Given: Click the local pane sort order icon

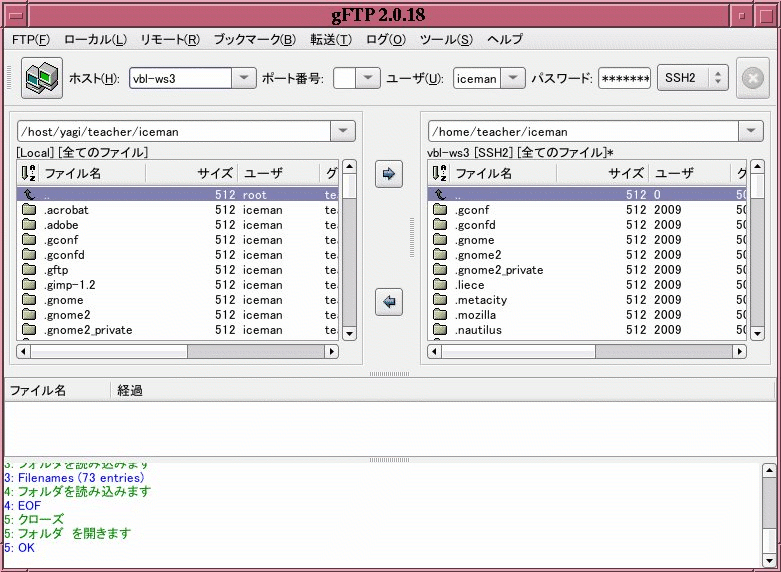Looking at the screenshot, I should point(29,173).
